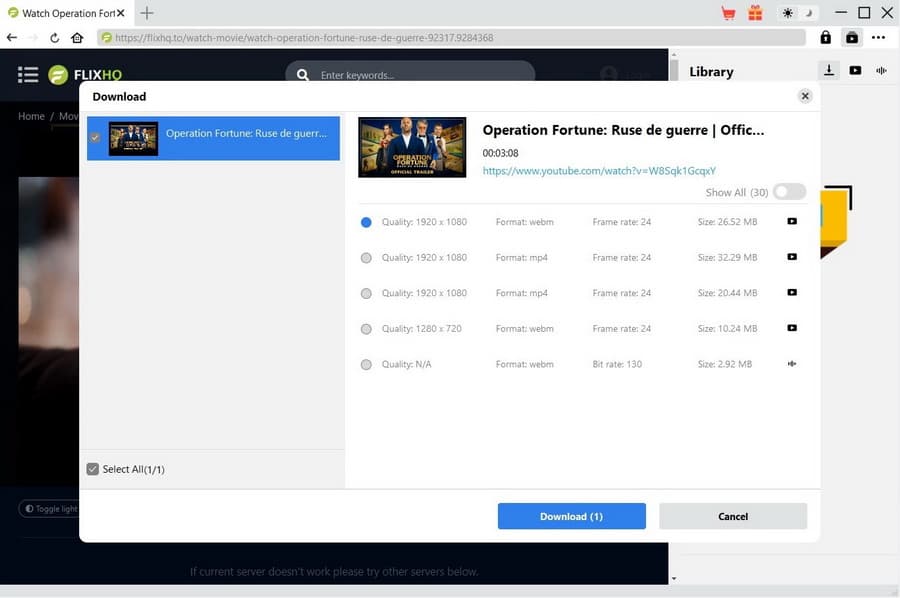
Task: Show audio files in Library
Action: [881, 71]
